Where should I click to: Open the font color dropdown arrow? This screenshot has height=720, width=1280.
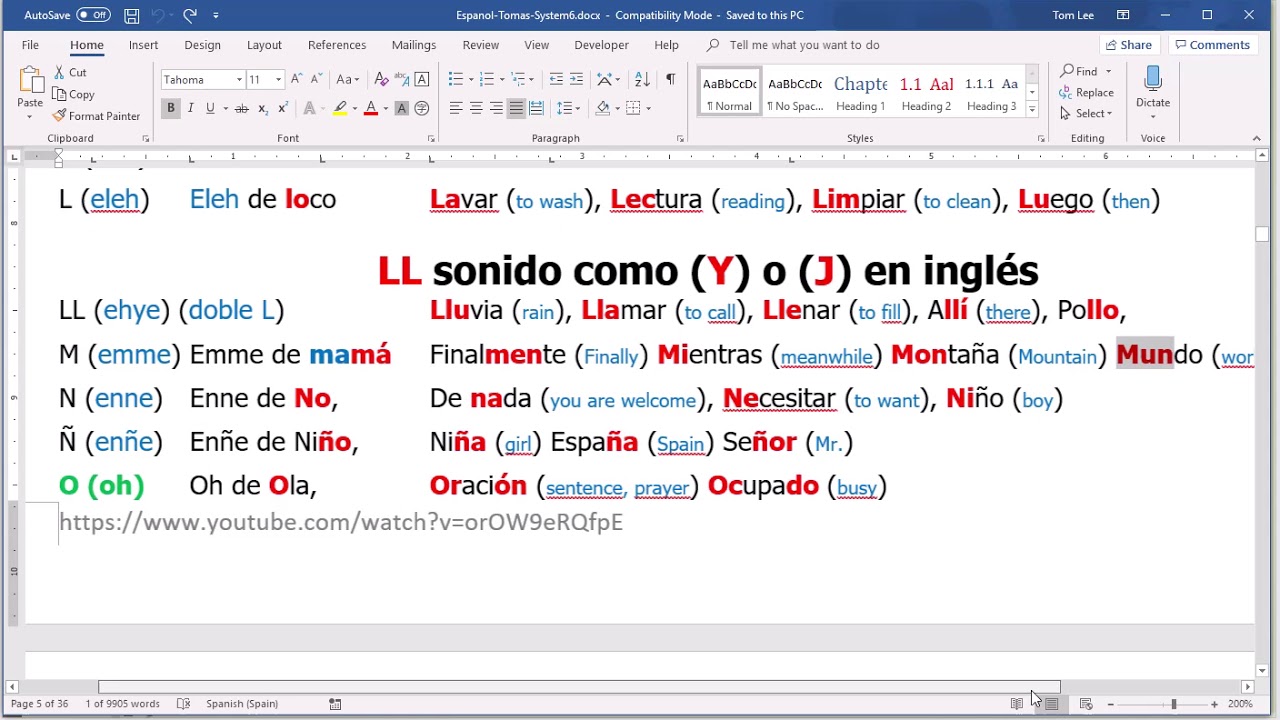[385, 108]
